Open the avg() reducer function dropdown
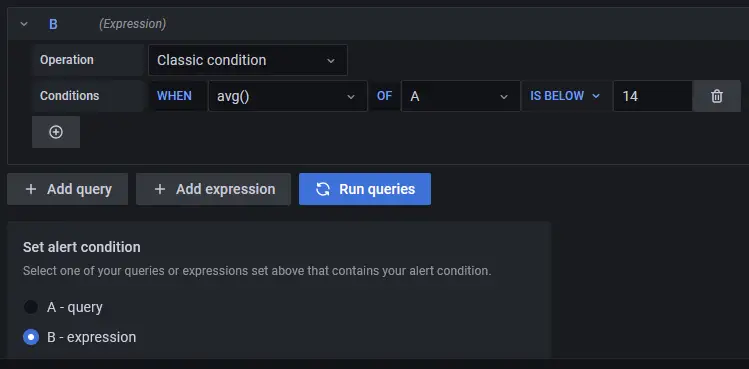The height and width of the screenshot is (369, 749). 288,96
